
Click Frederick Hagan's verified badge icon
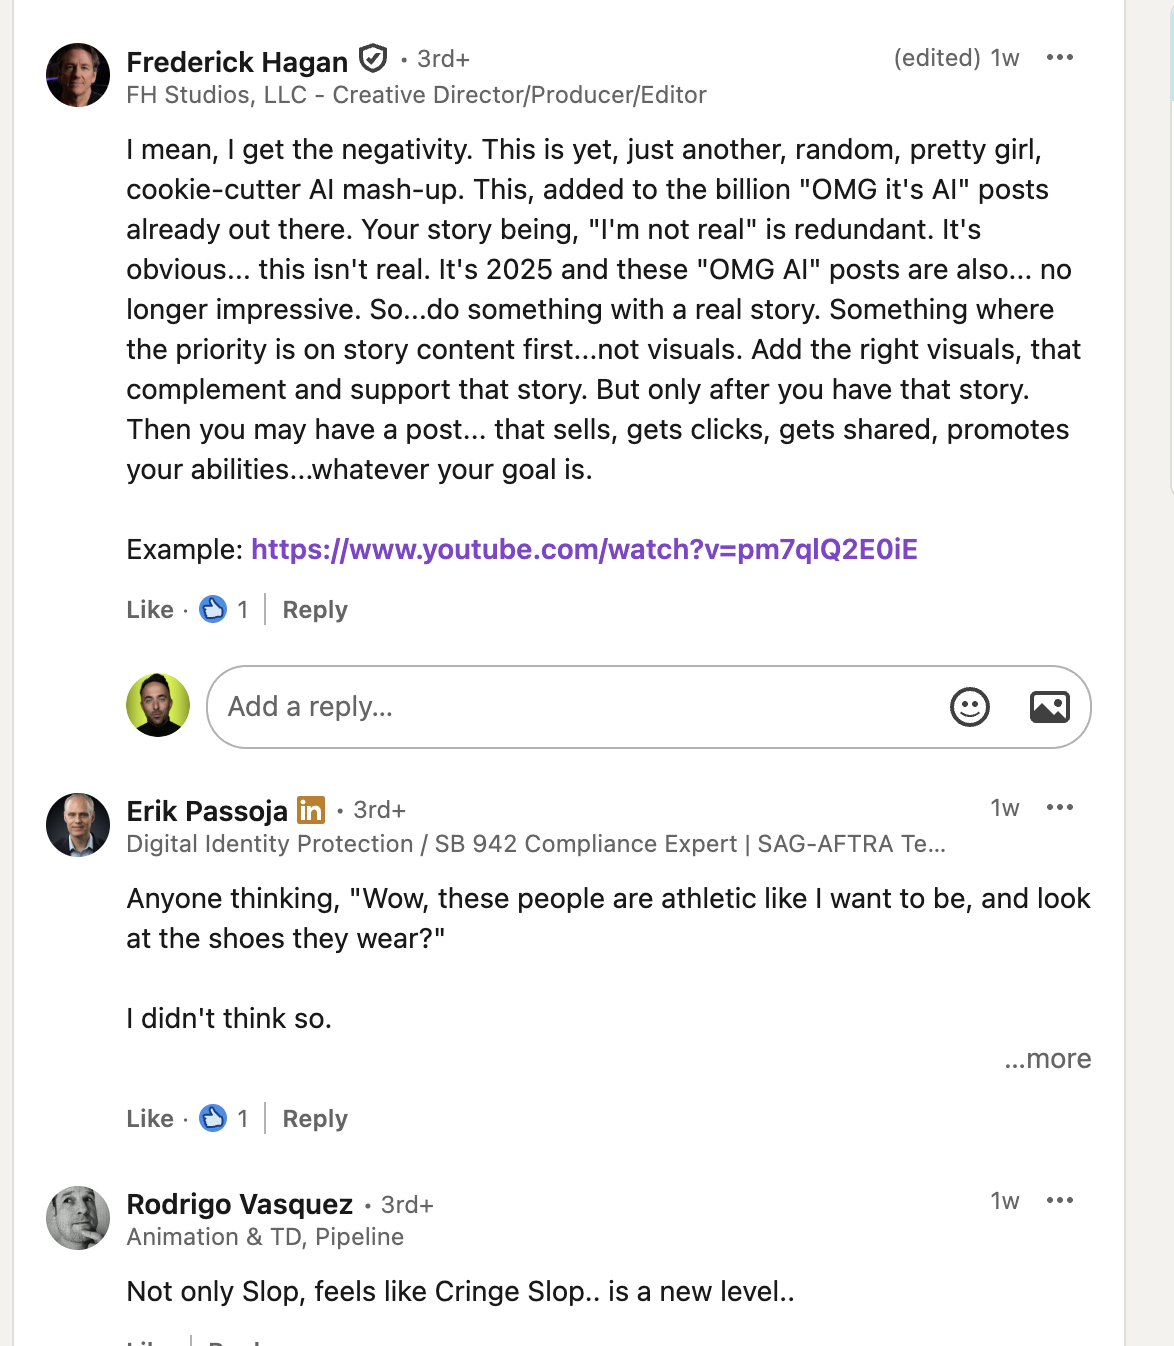click(373, 60)
